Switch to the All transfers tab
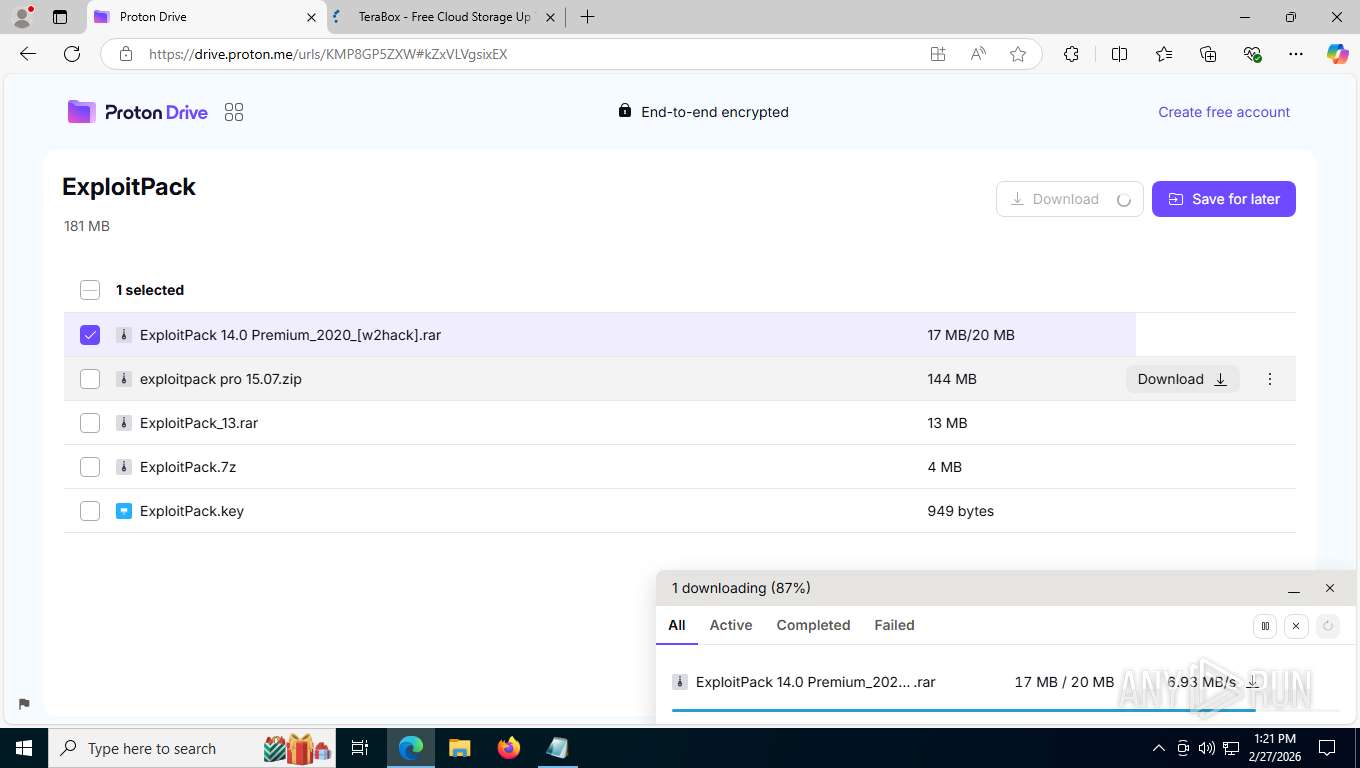The height and width of the screenshot is (768, 1360). click(677, 625)
